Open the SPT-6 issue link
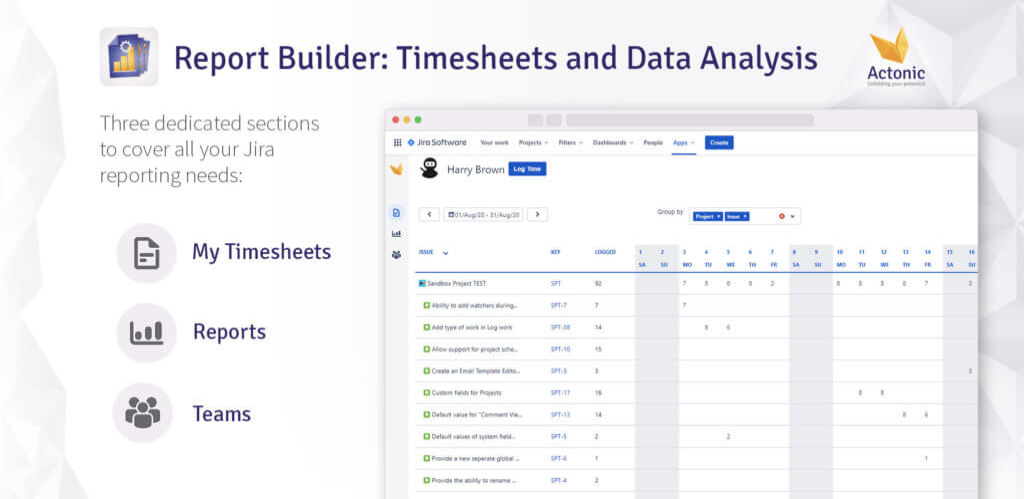Image resolution: width=1024 pixels, height=499 pixels. (558, 459)
